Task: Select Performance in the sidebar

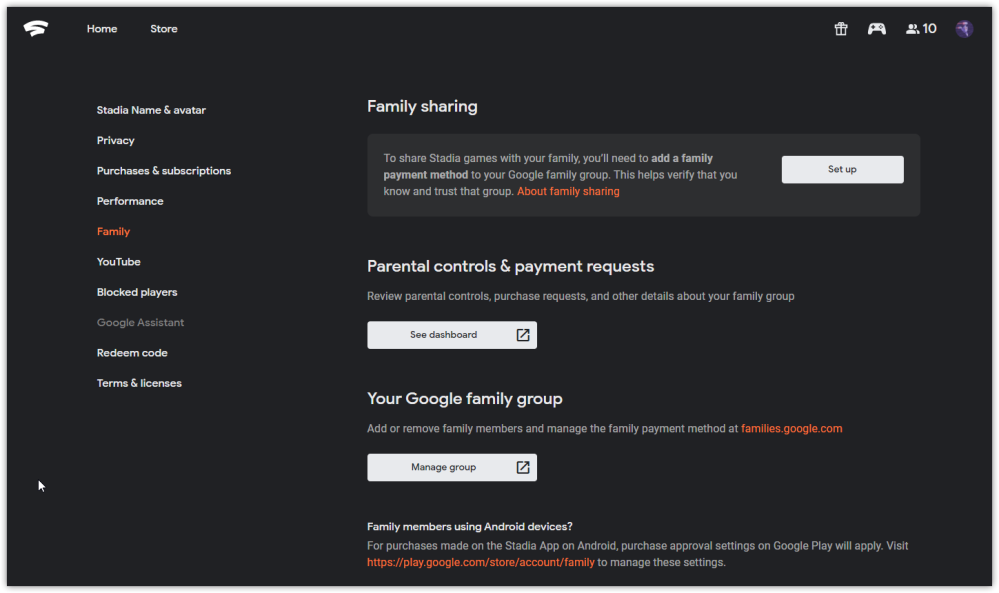Action: point(130,201)
